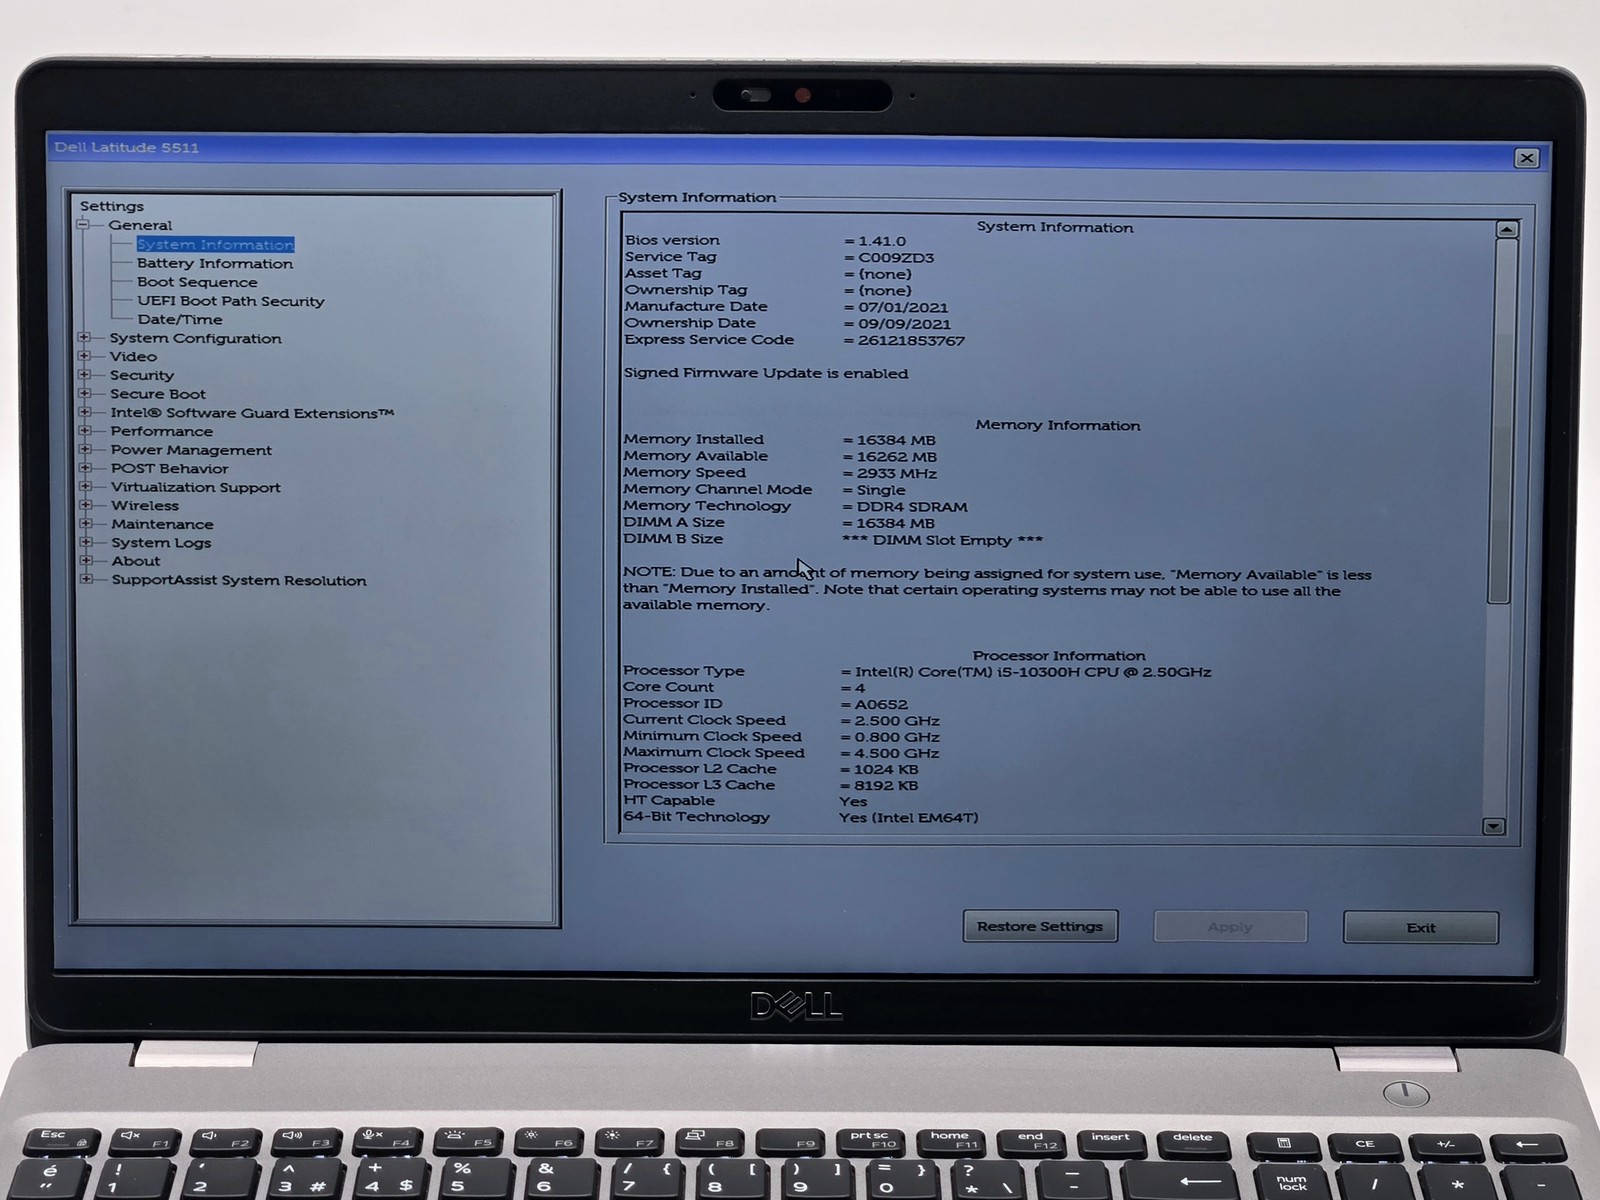Click the System Information scrollbar thumb
This screenshot has width=1600, height=1200.
(1502, 421)
